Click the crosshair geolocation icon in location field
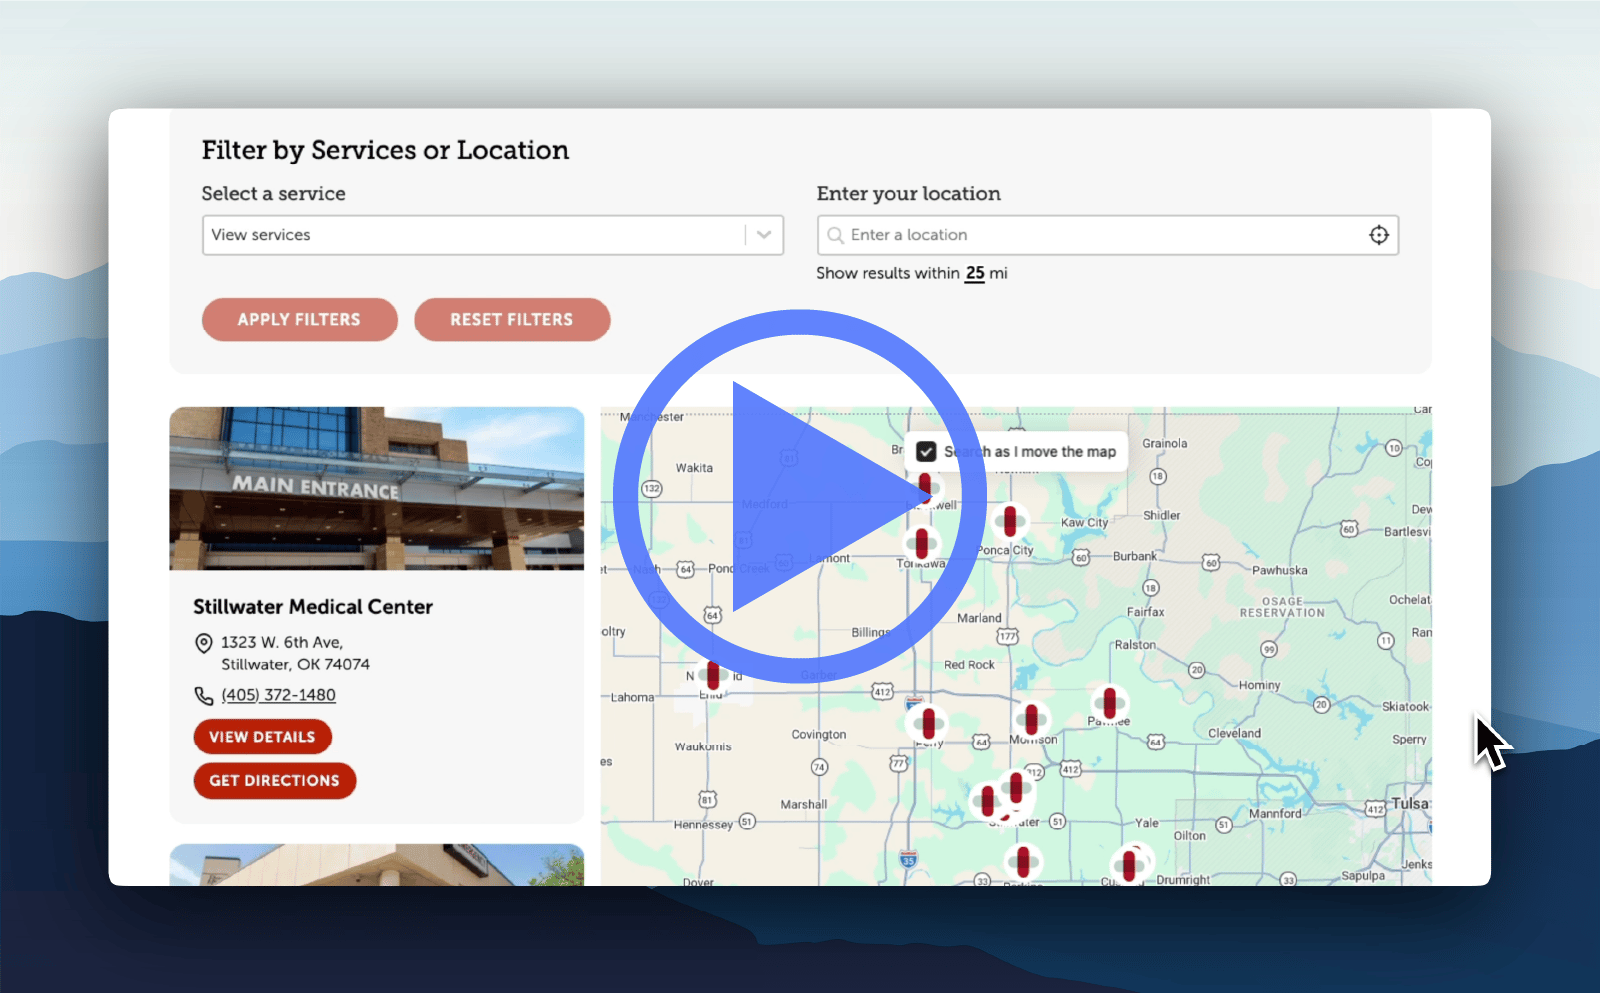The height and width of the screenshot is (993, 1600). pyautogui.click(x=1379, y=234)
